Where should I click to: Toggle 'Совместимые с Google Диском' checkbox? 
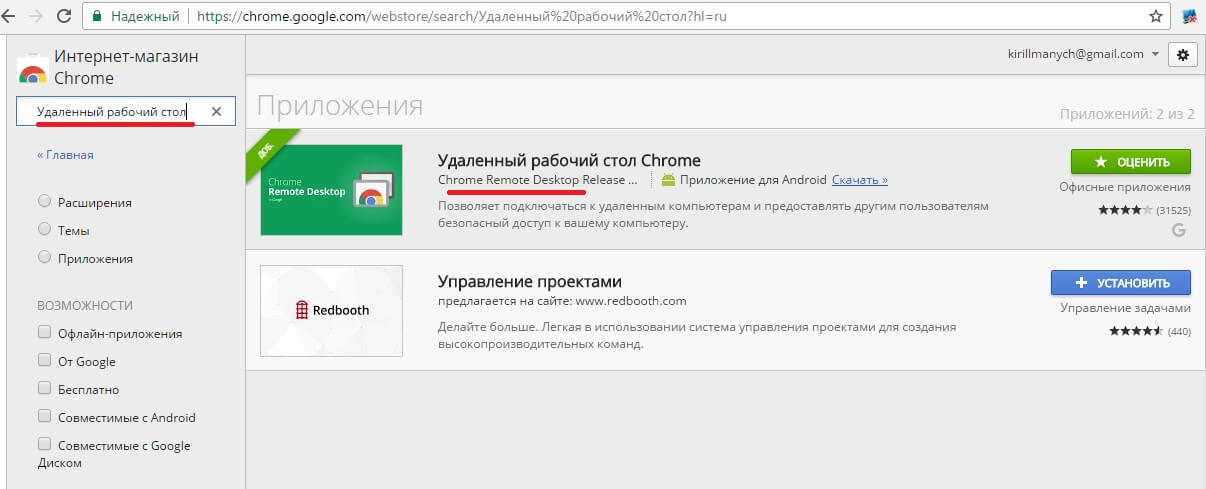pyautogui.click(x=44, y=444)
